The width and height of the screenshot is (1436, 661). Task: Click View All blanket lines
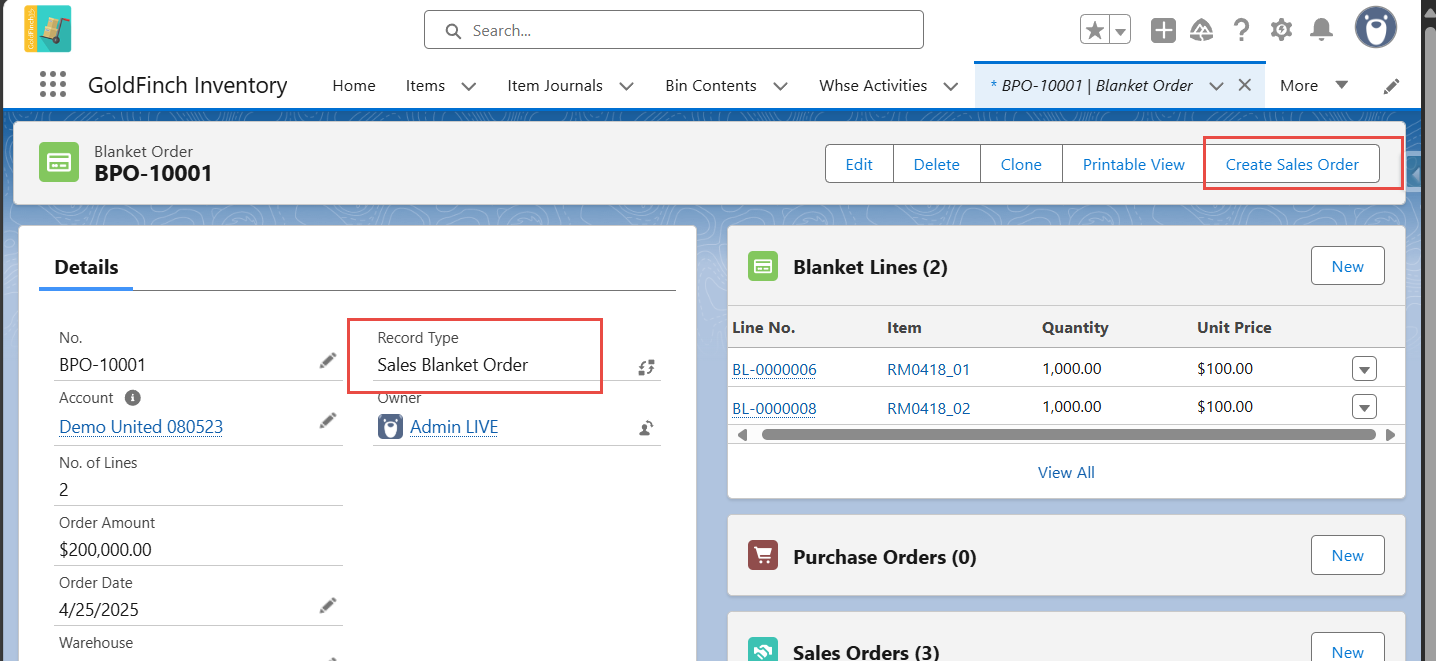click(x=1066, y=472)
